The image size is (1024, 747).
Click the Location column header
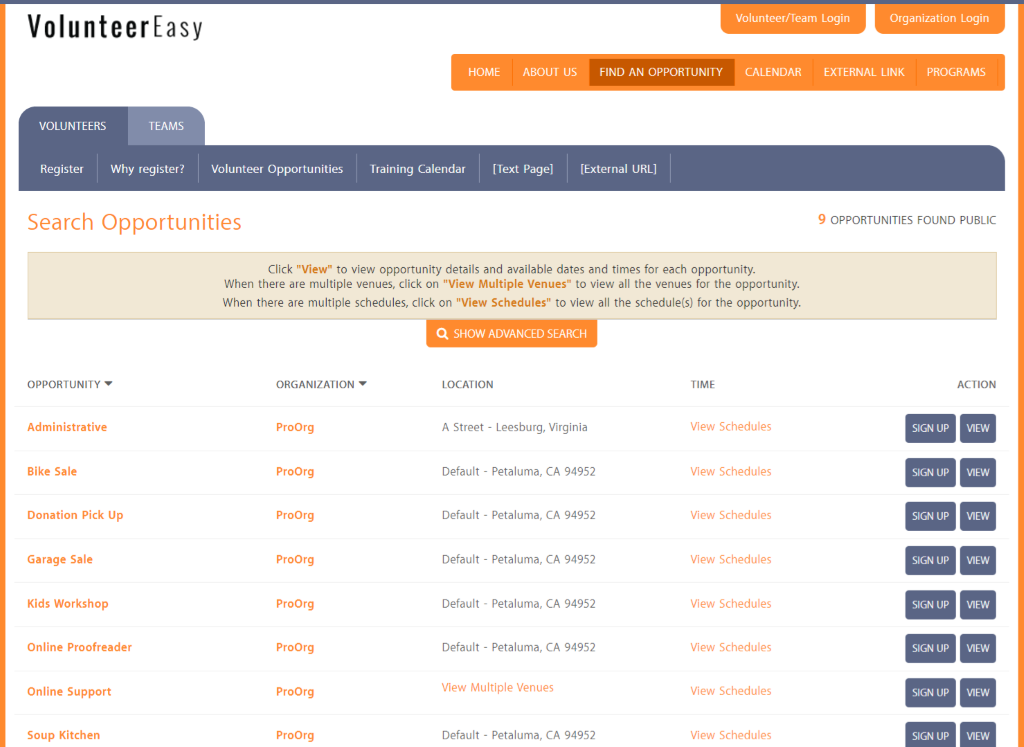coord(468,385)
